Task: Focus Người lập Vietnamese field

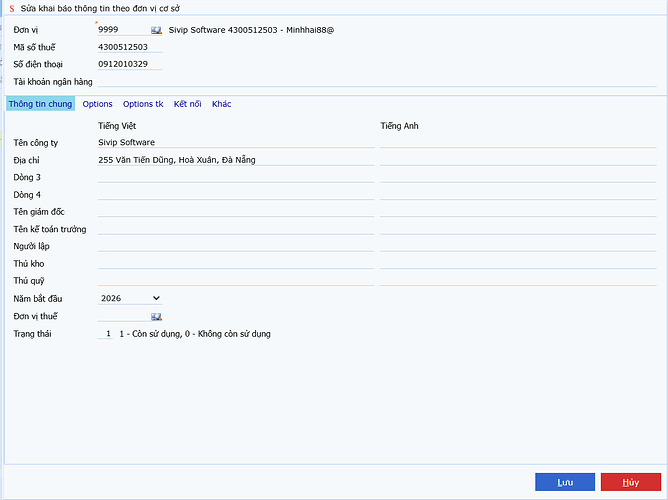Action: (x=236, y=246)
